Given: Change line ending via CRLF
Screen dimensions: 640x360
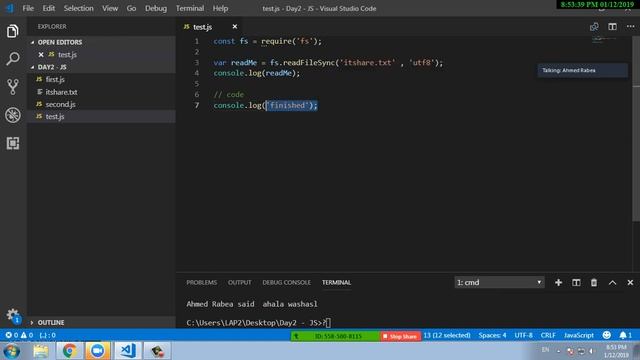Looking at the screenshot, I should 548,335.
